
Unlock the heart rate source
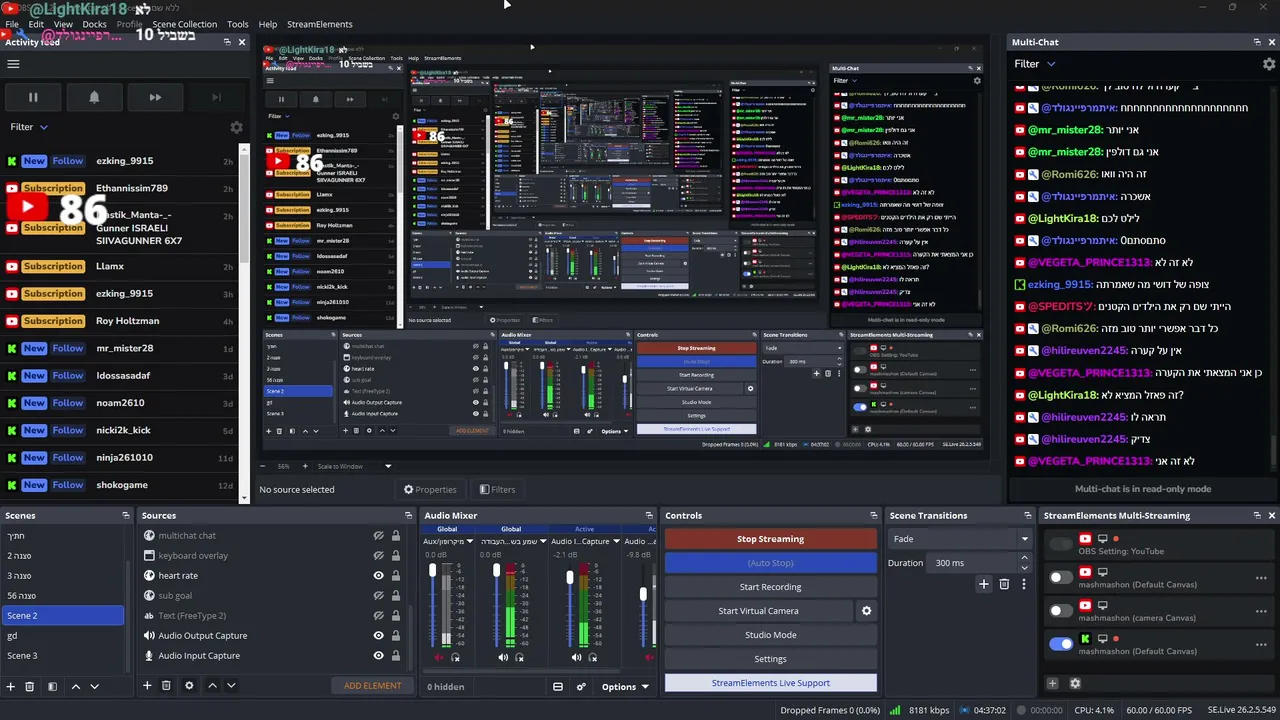pos(396,576)
